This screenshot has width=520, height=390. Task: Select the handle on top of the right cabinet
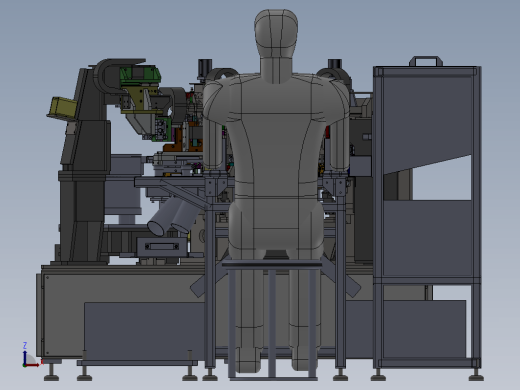pyautogui.click(x=426, y=61)
